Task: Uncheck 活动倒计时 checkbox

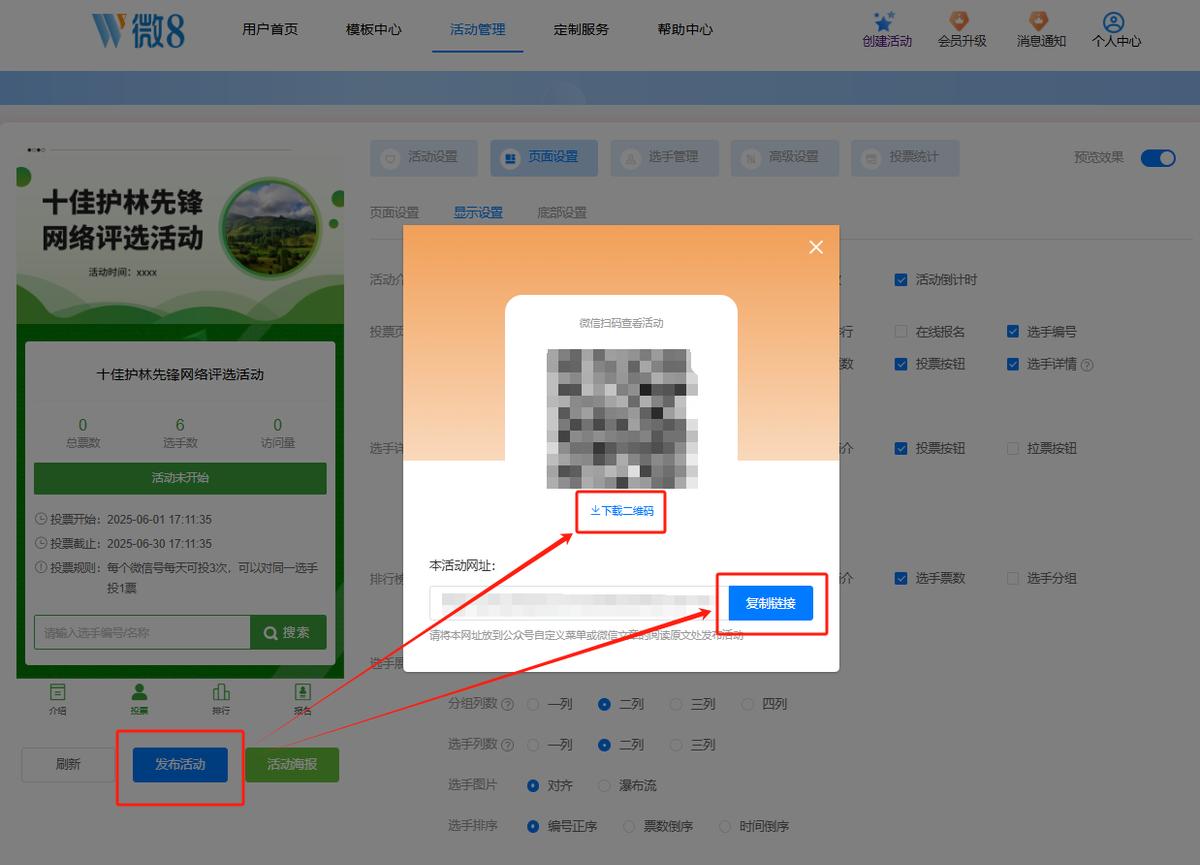Action: [x=901, y=280]
